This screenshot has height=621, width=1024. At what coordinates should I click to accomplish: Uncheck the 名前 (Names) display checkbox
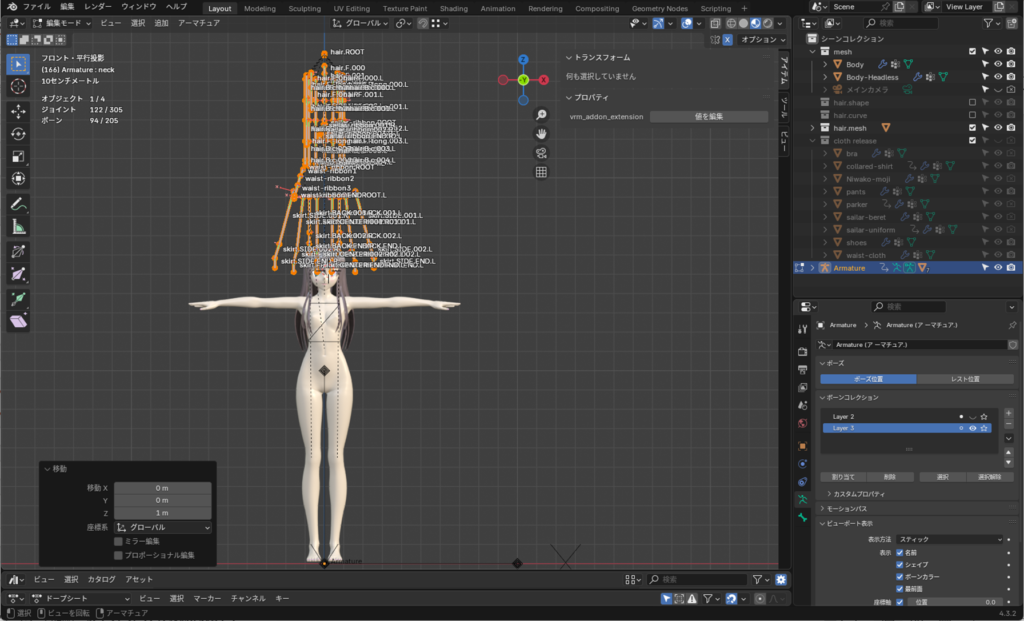point(900,552)
